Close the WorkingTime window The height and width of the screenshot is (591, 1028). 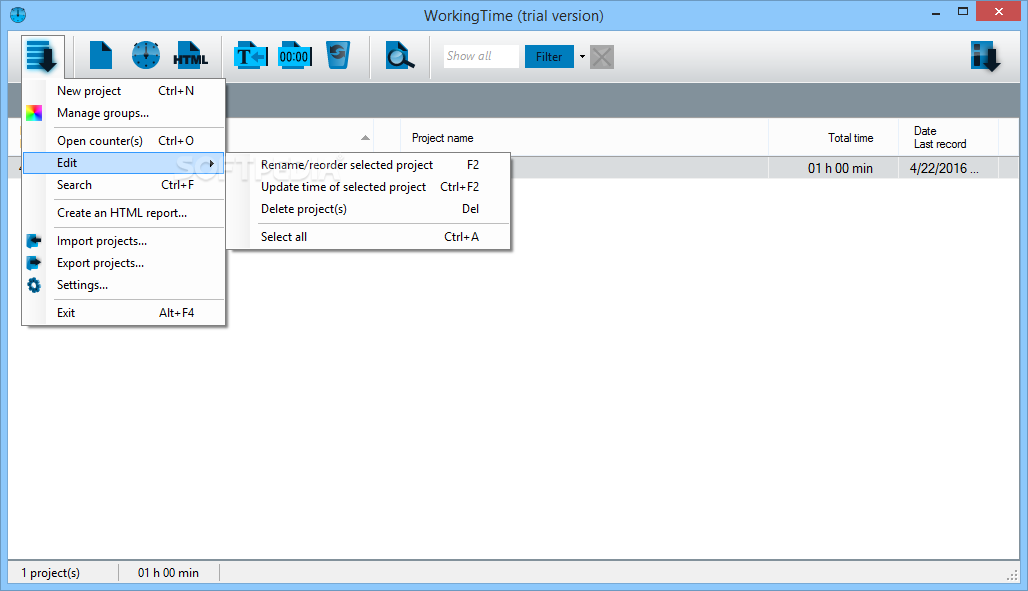998,12
